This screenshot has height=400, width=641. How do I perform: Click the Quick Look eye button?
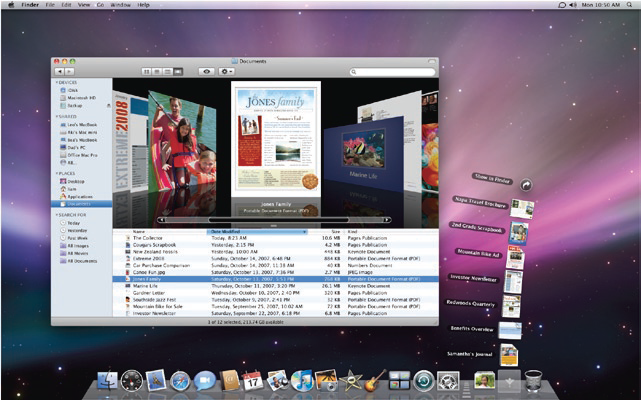point(206,72)
